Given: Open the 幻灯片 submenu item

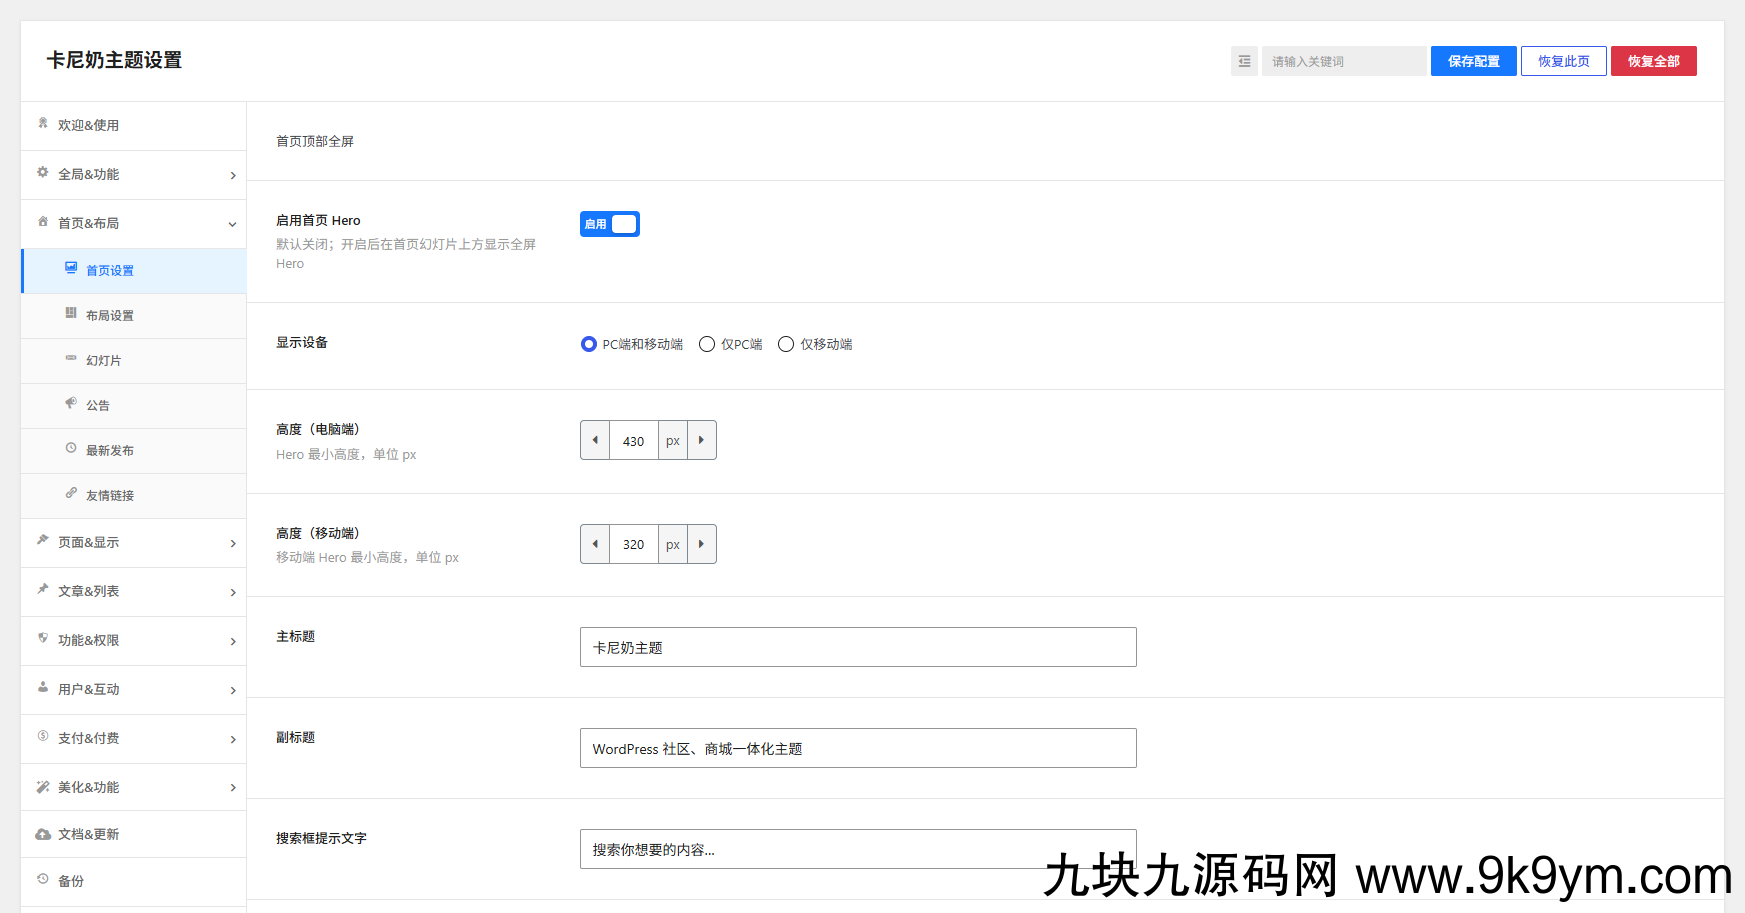Looking at the screenshot, I should click(x=134, y=361).
